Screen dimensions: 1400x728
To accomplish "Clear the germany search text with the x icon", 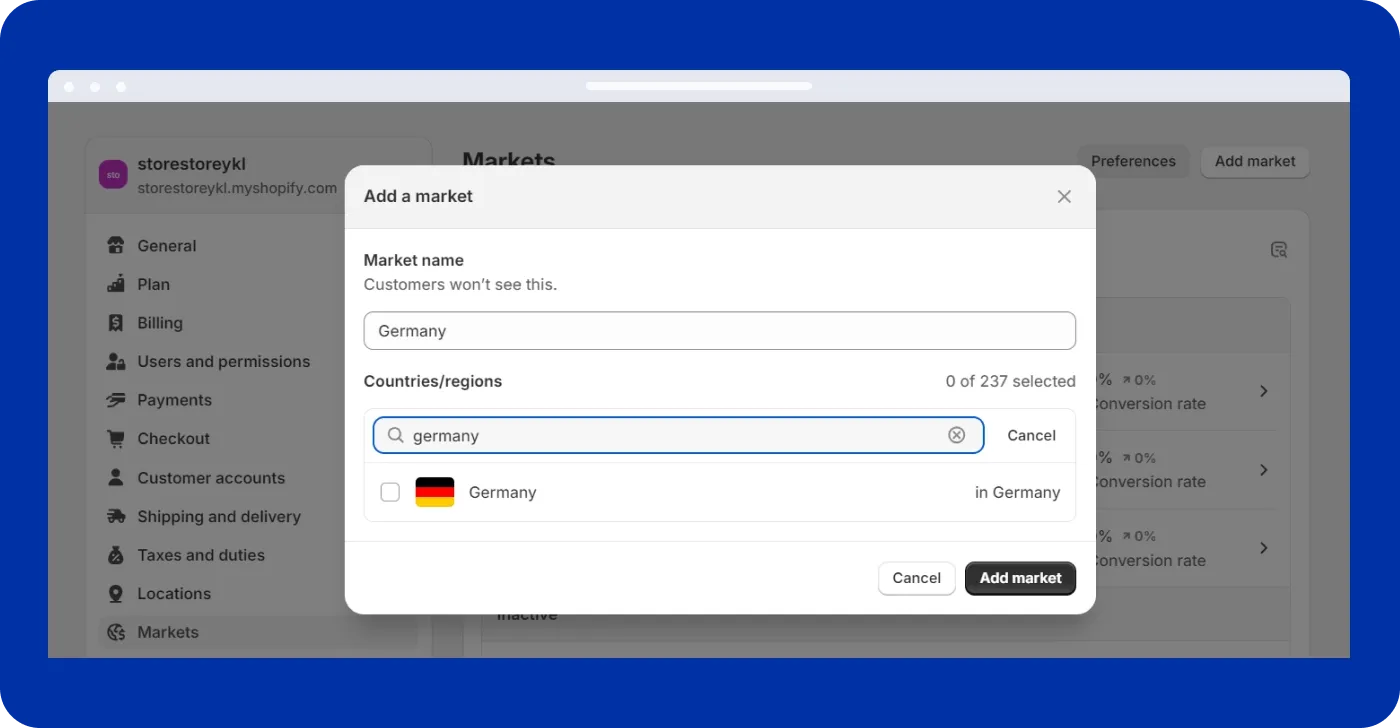I will [x=956, y=435].
